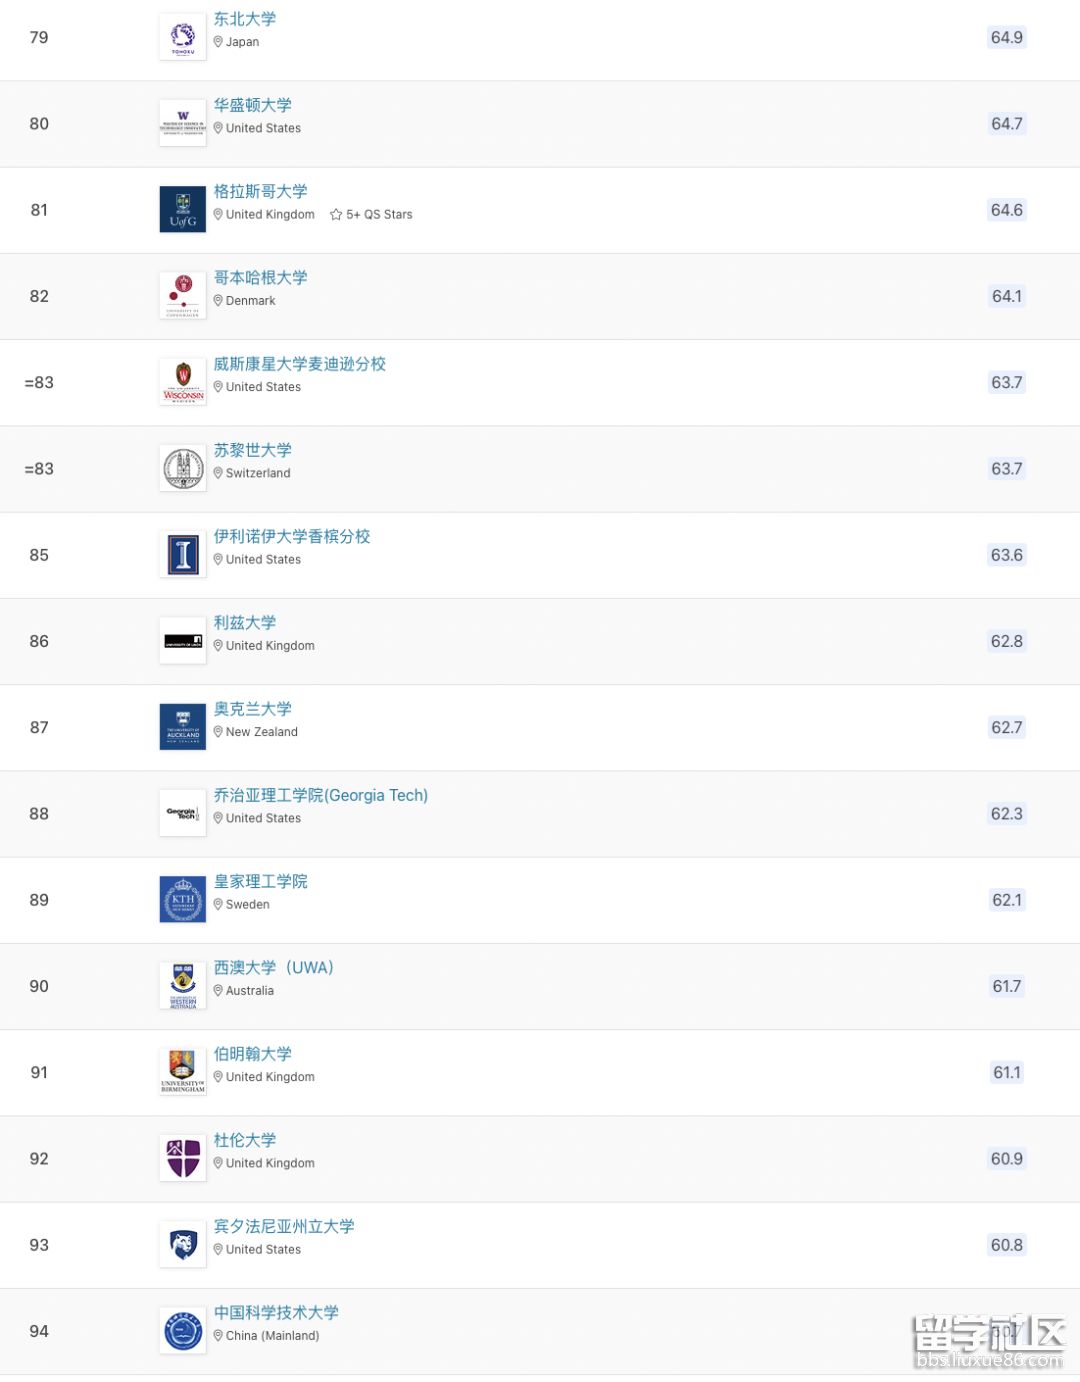
Task: Click the Durham University purple shield logo
Action: (x=183, y=1158)
